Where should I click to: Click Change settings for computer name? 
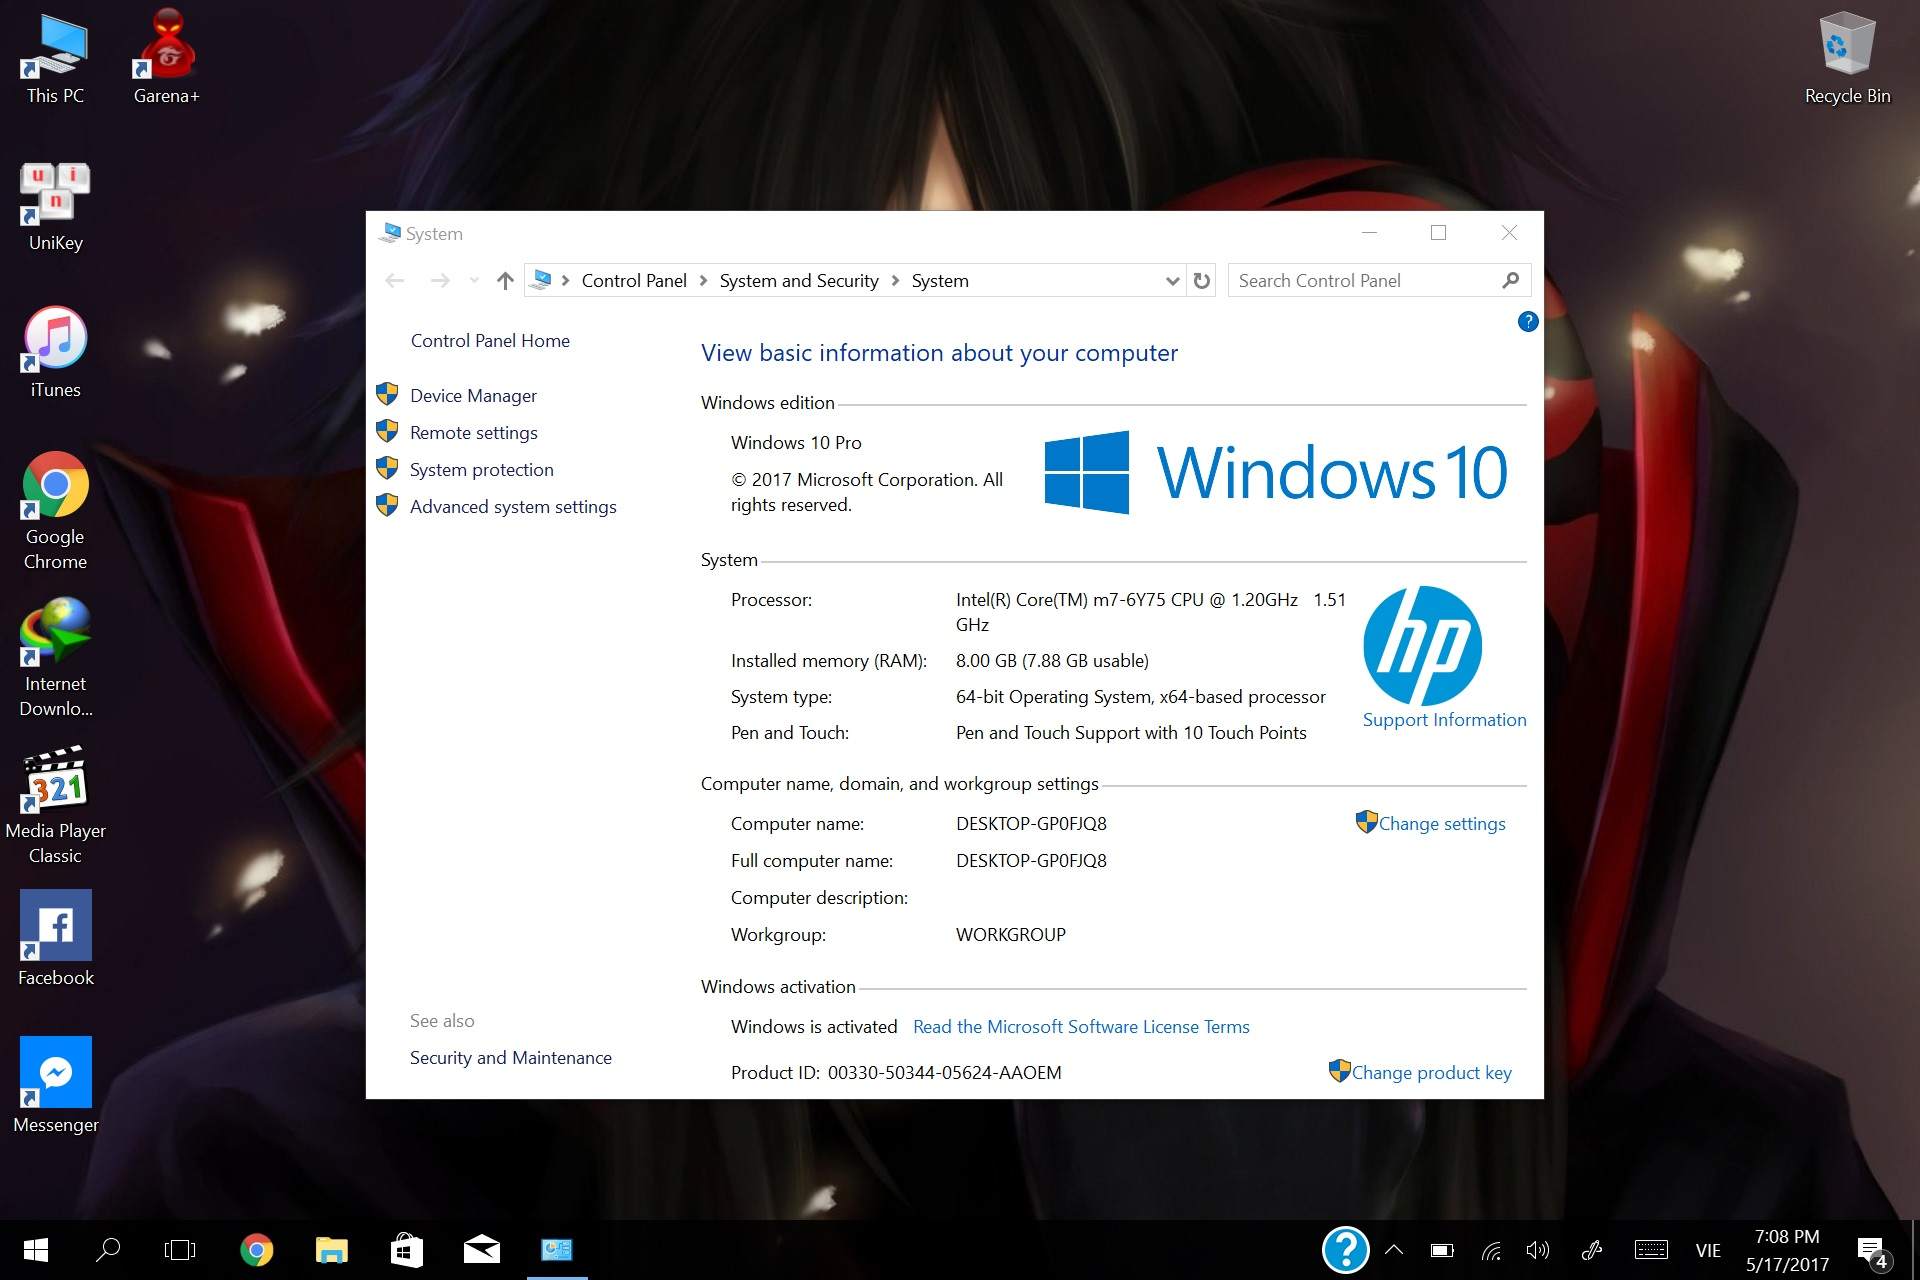click(1441, 824)
